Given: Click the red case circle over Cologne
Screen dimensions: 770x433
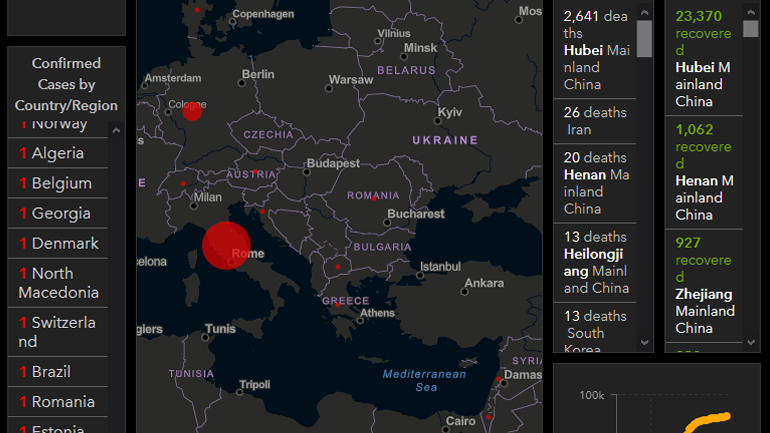Looking at the screenshot, I should click(192, 111).
